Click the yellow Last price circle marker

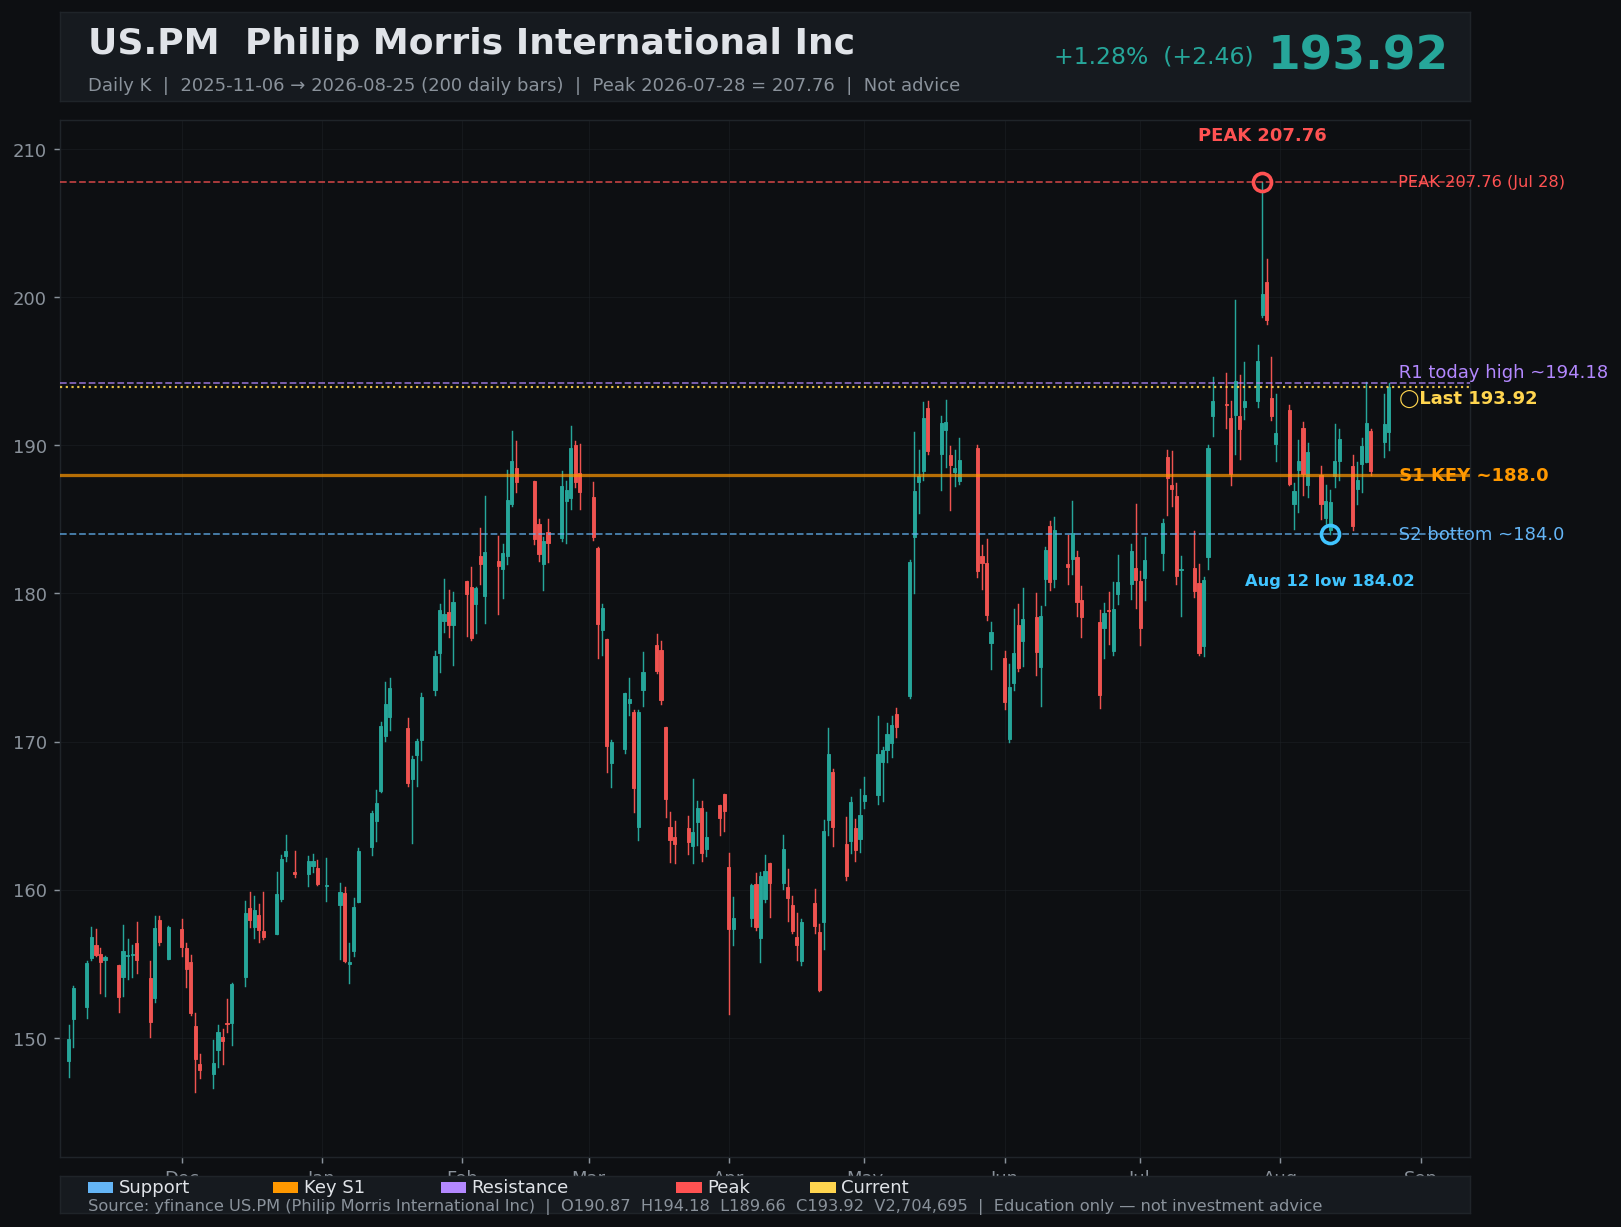1409,399
